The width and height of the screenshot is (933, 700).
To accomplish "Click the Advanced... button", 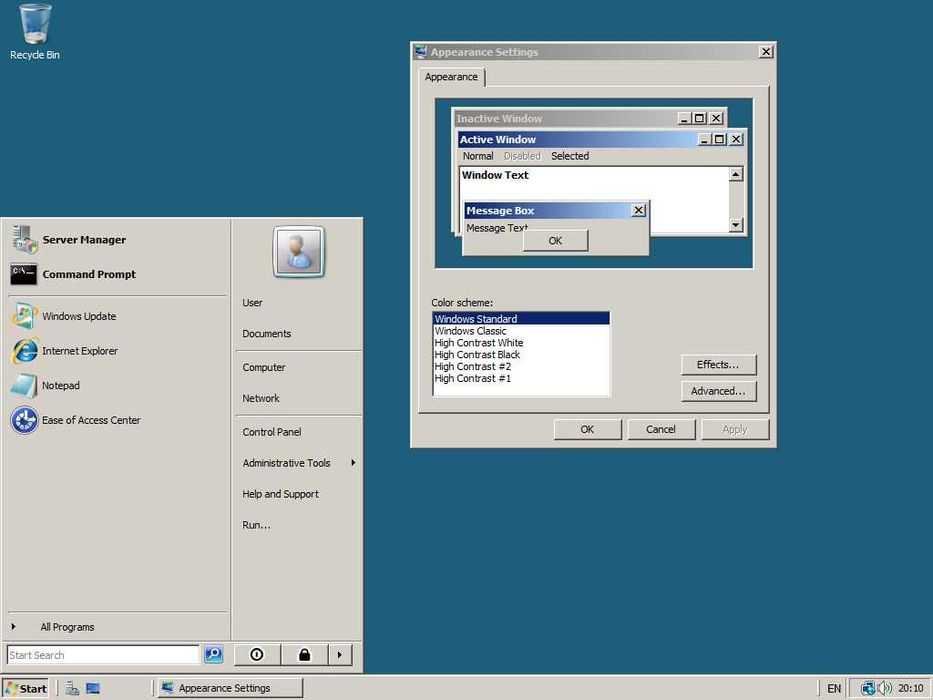I will click(718, 391).
